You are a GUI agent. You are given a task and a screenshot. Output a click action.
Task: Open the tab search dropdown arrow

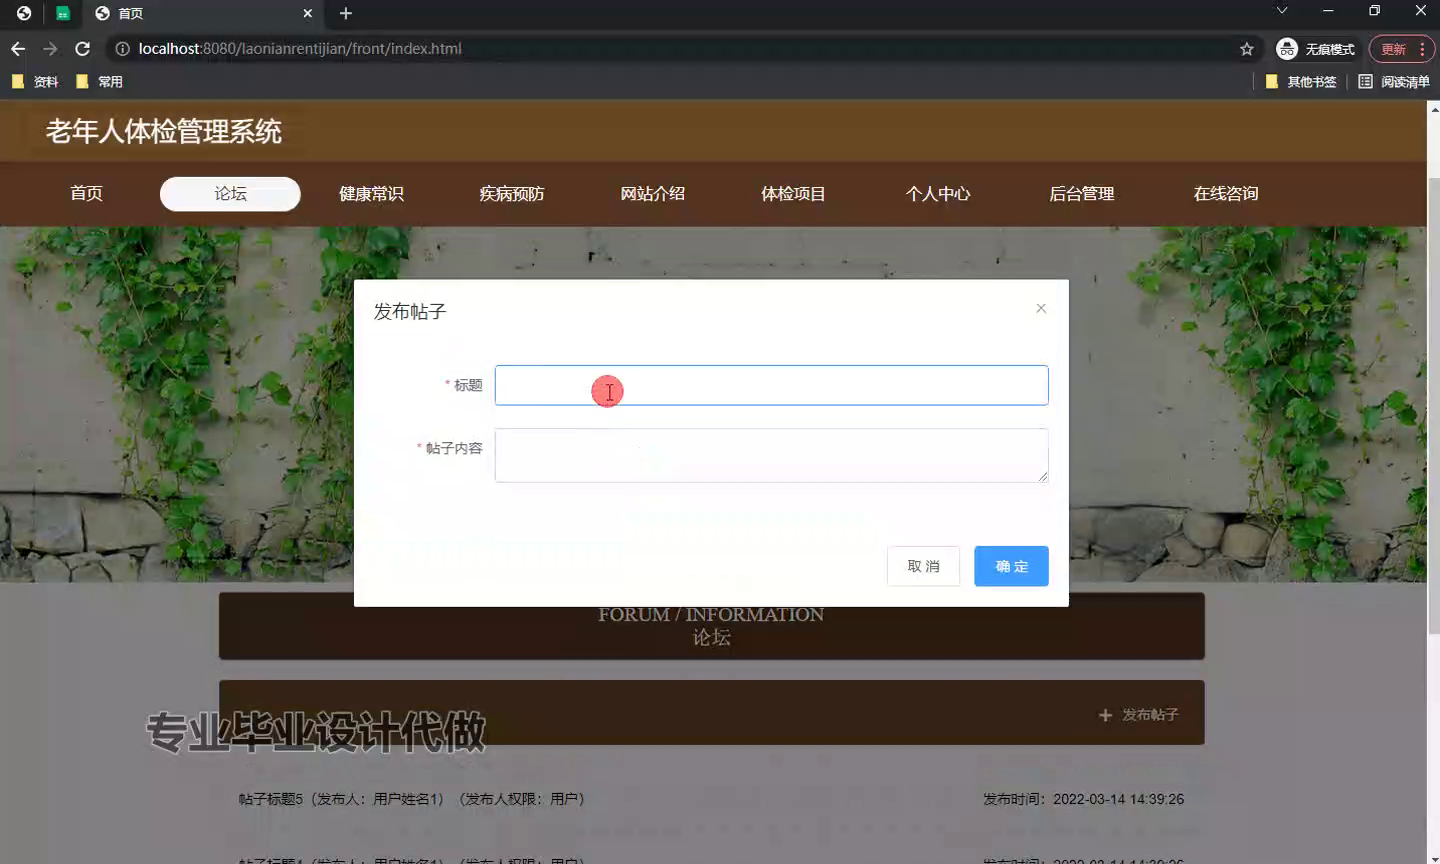click(1282, 11)
